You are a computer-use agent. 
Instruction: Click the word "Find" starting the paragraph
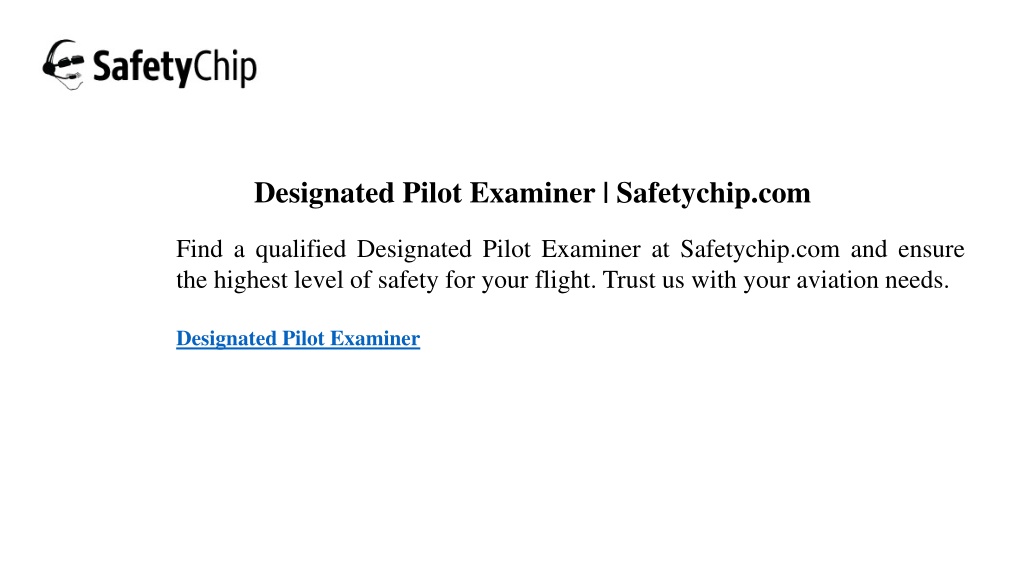[199, 249]
